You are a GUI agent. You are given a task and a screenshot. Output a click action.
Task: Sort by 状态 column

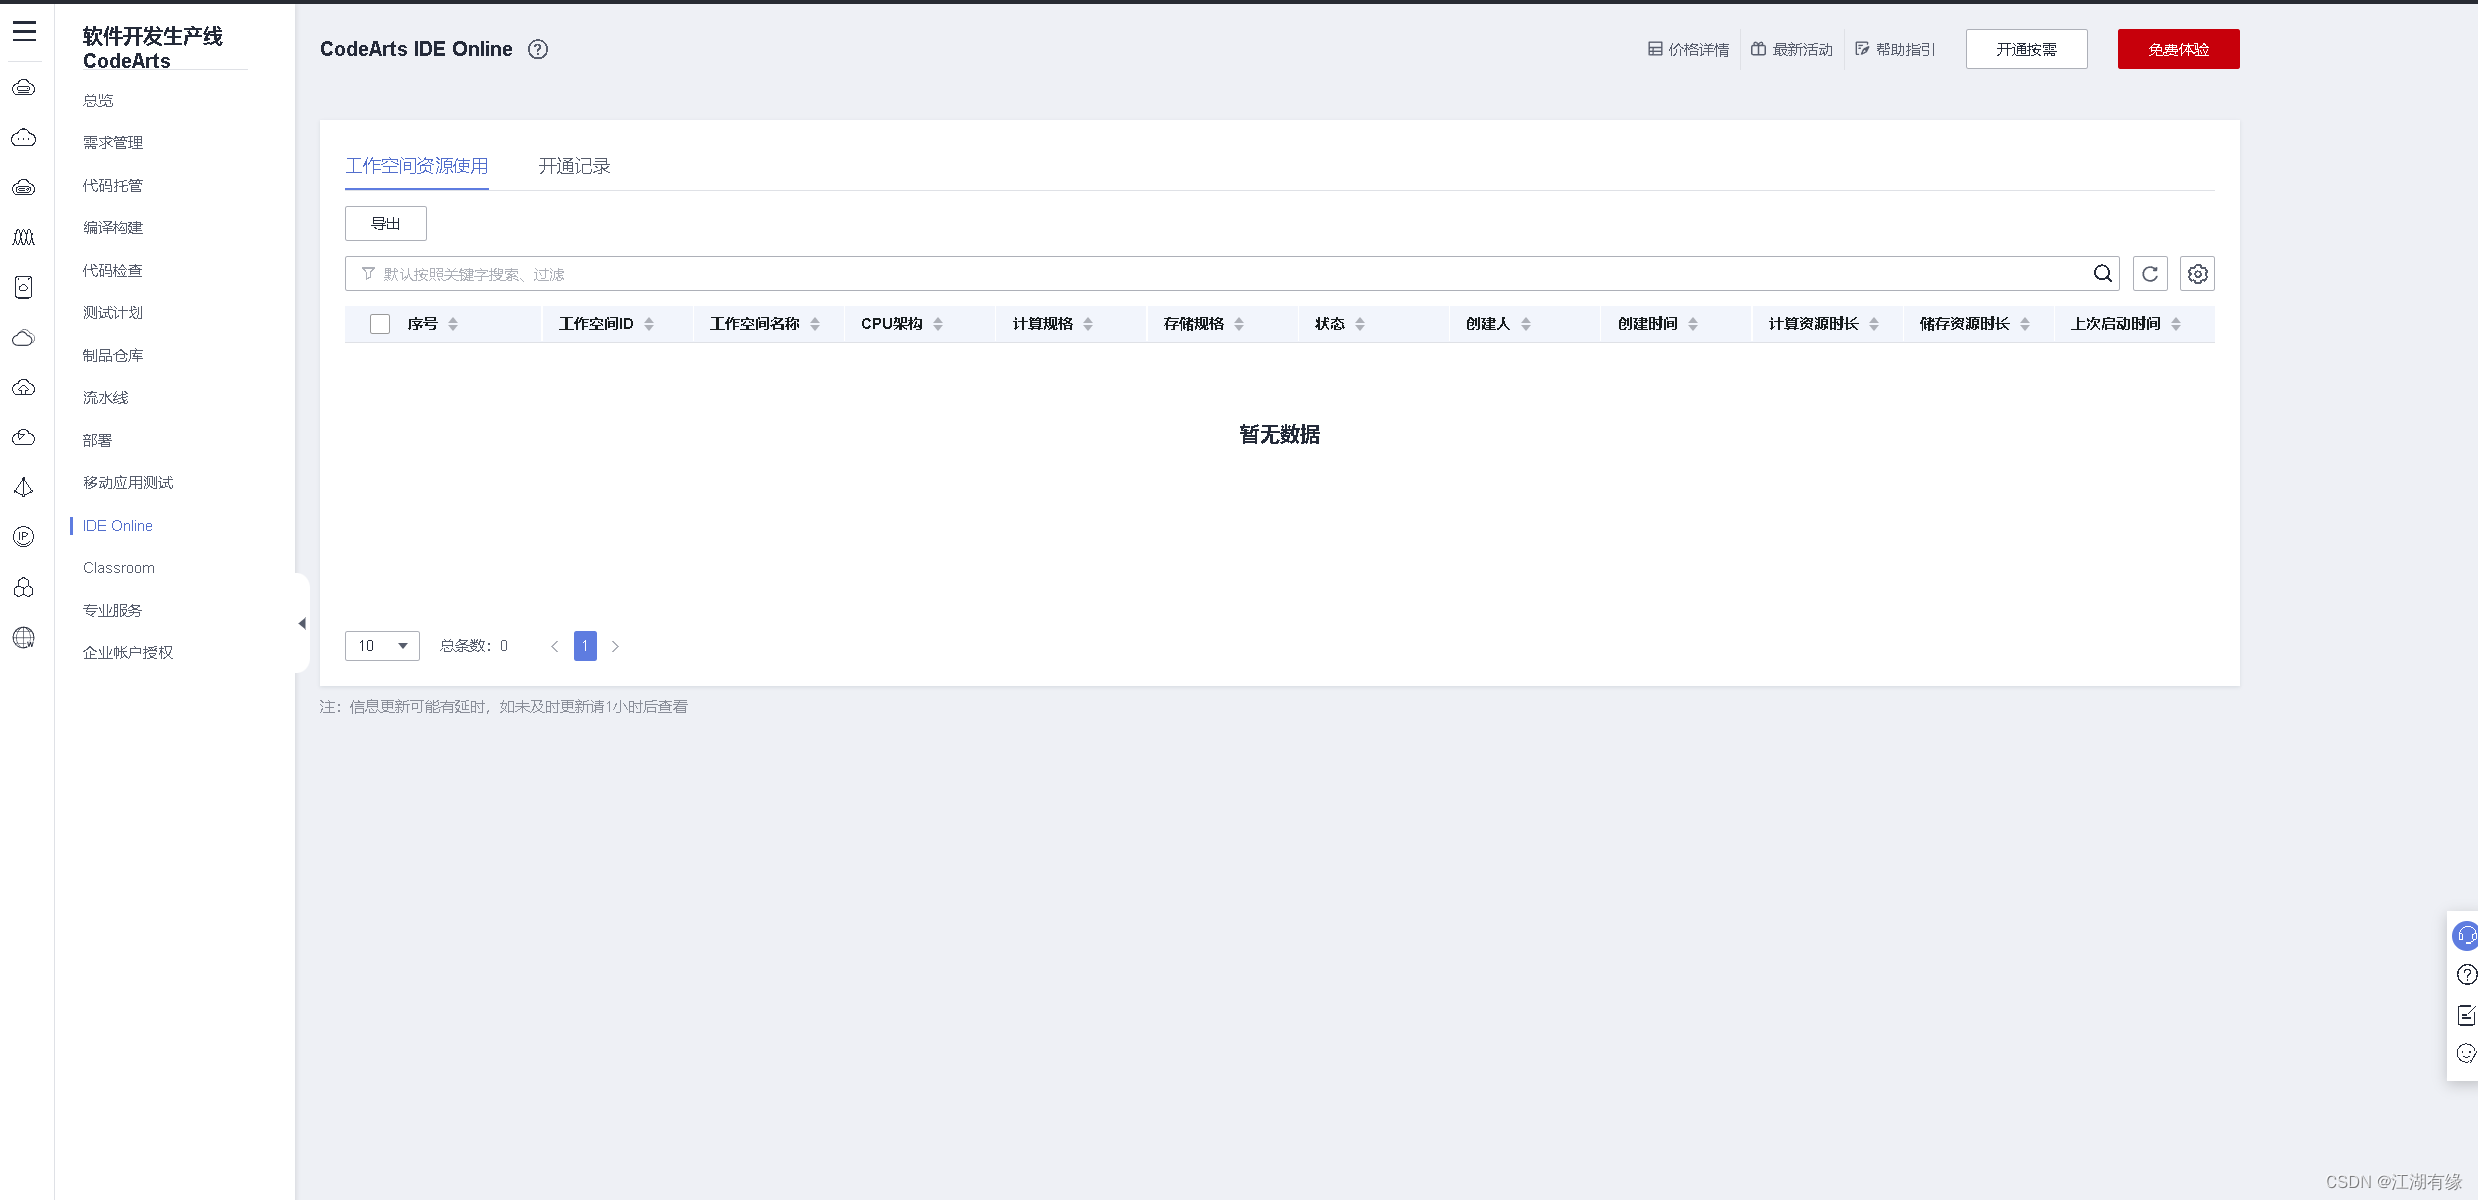click(x=1360, y=324)
